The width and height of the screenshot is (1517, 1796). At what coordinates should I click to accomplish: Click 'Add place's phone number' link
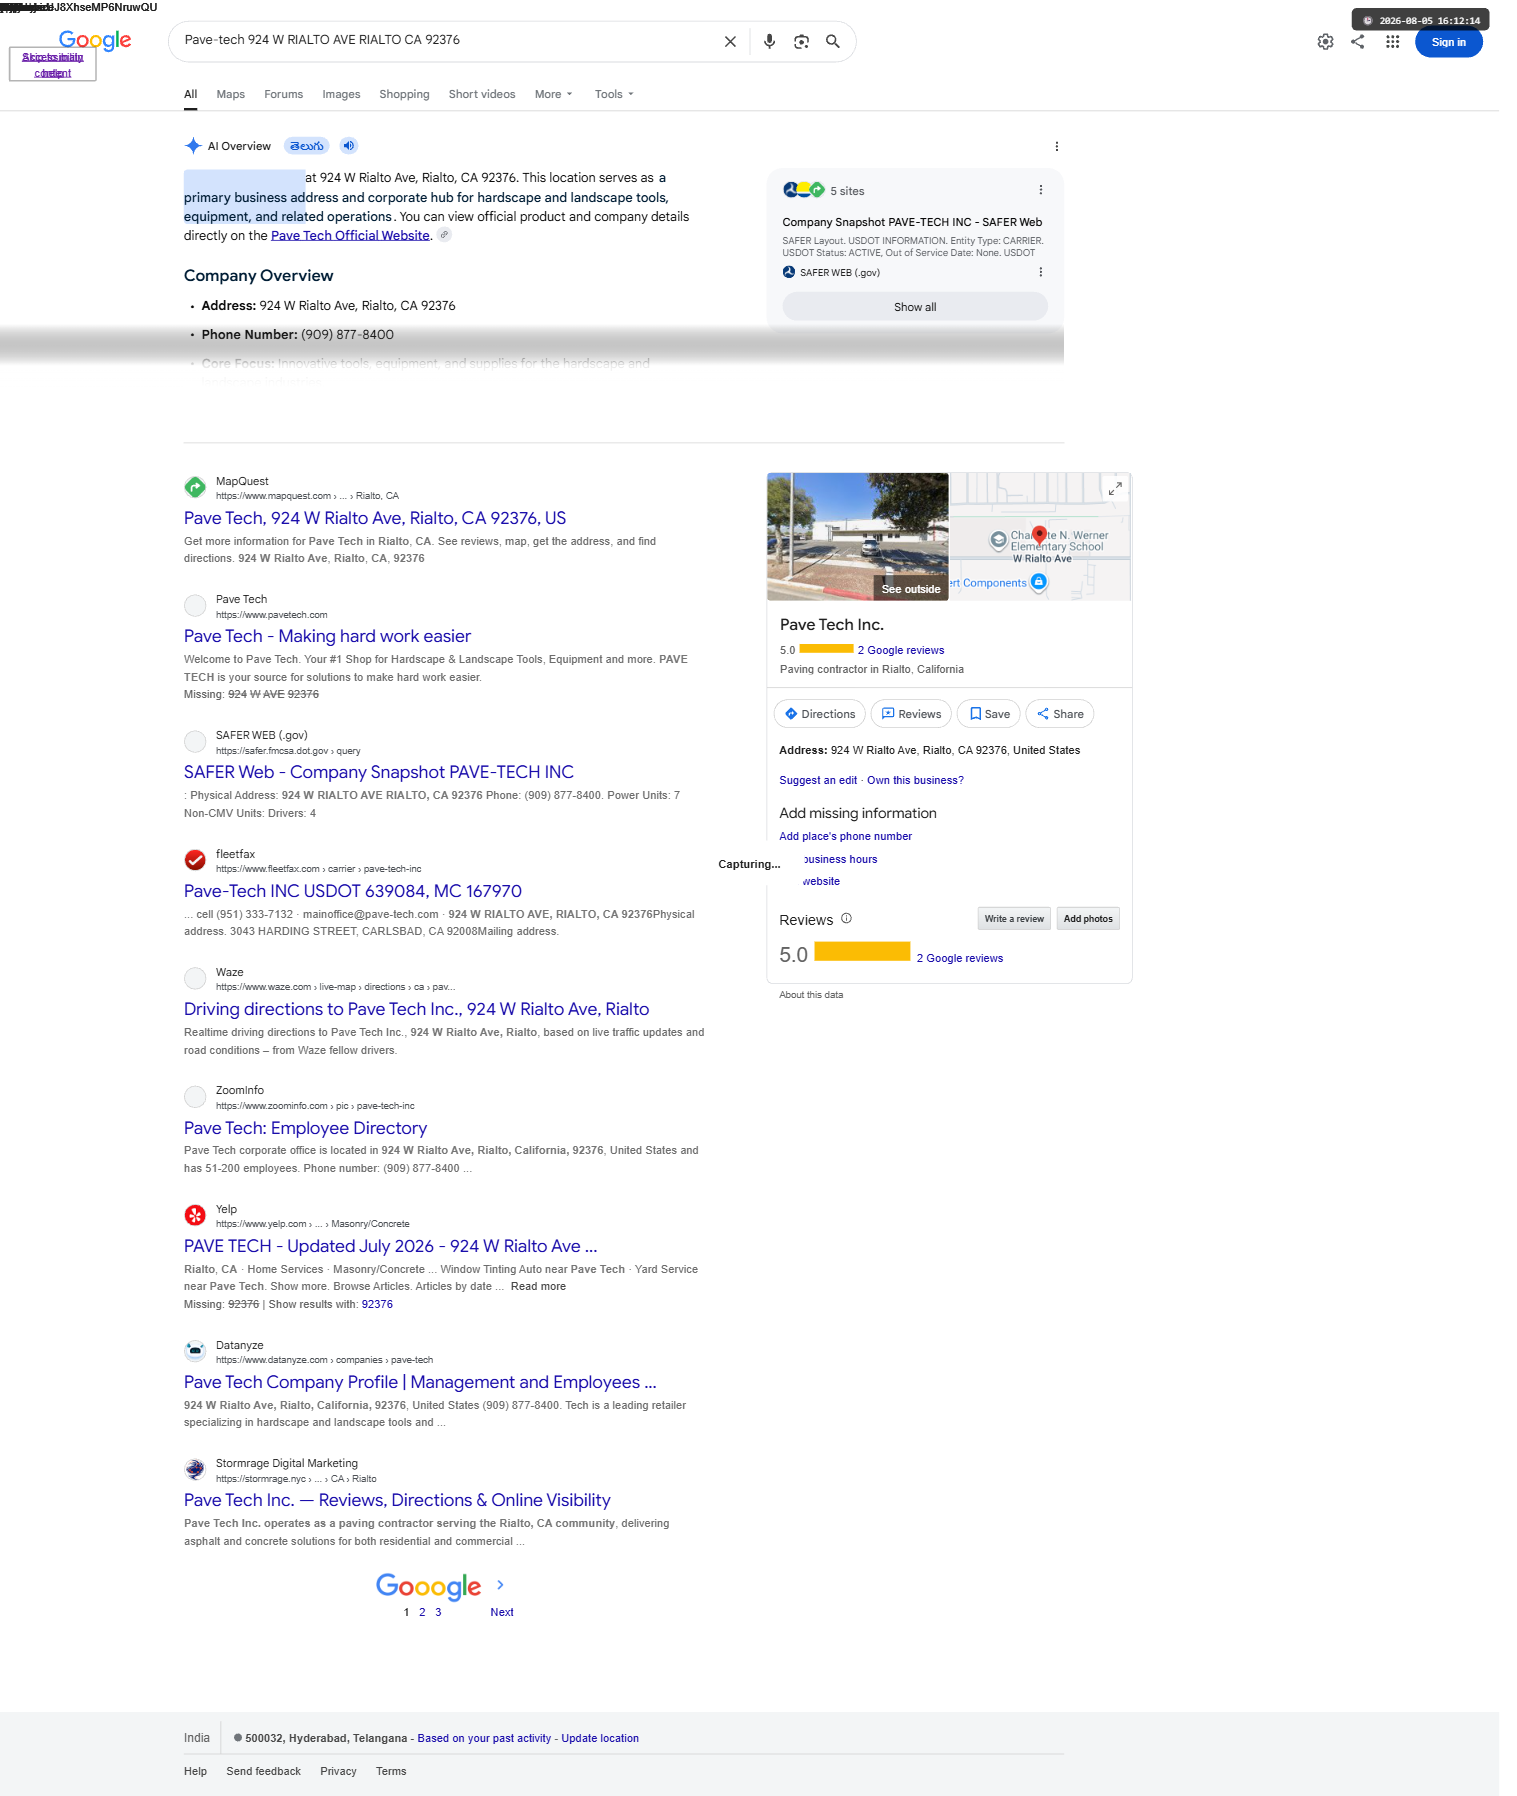(846, 836)
